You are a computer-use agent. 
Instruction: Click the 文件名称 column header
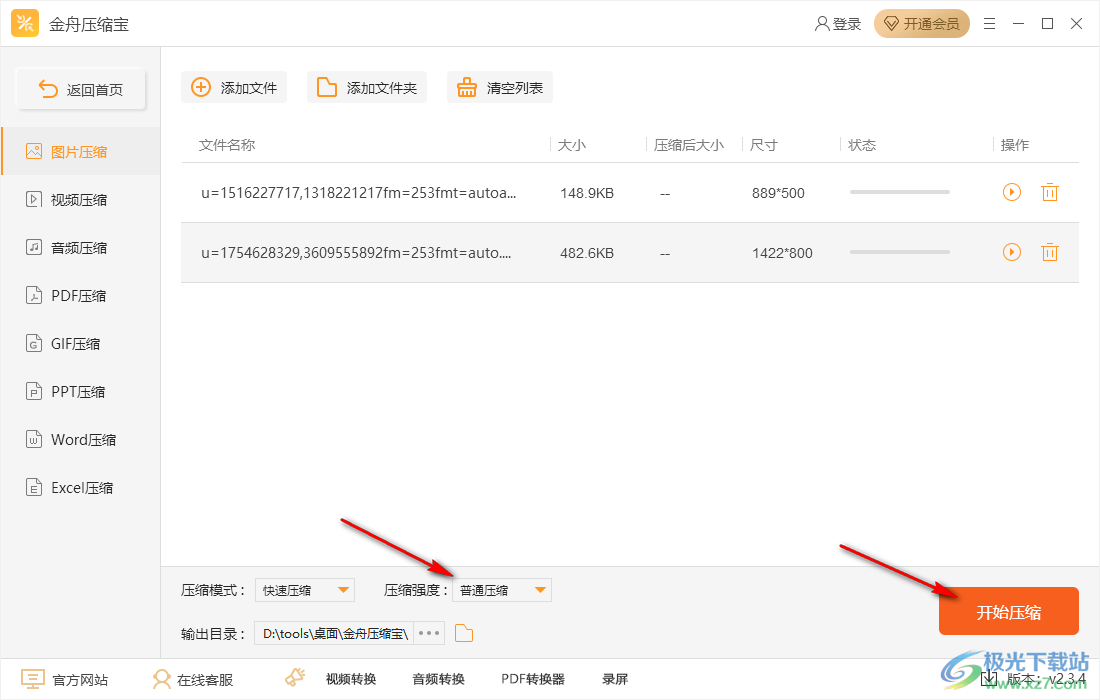[x=227, y=145]
